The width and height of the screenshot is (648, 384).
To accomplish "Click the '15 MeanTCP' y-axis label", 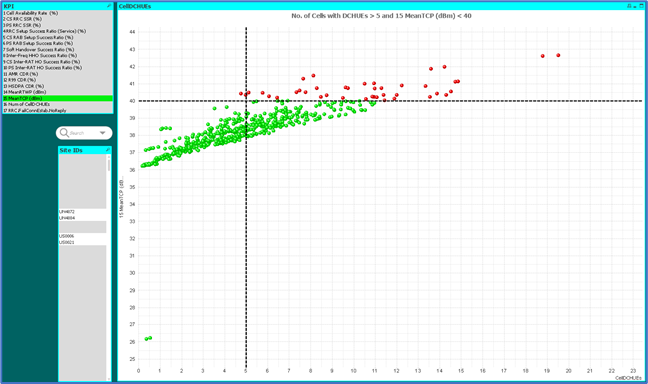I will (x=122, y=198).
